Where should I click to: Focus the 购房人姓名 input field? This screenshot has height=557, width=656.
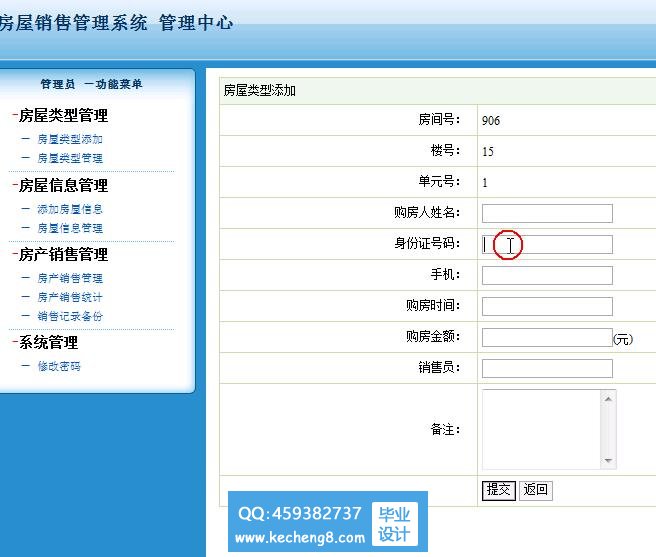tap(547, 213)
